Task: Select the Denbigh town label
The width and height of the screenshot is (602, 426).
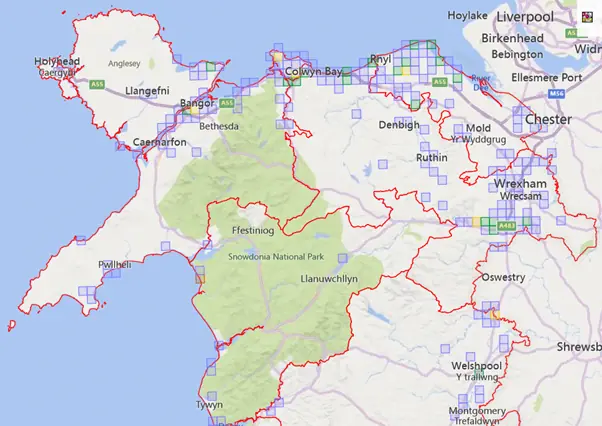Action: pyautogui.click(x=399, y=125)
